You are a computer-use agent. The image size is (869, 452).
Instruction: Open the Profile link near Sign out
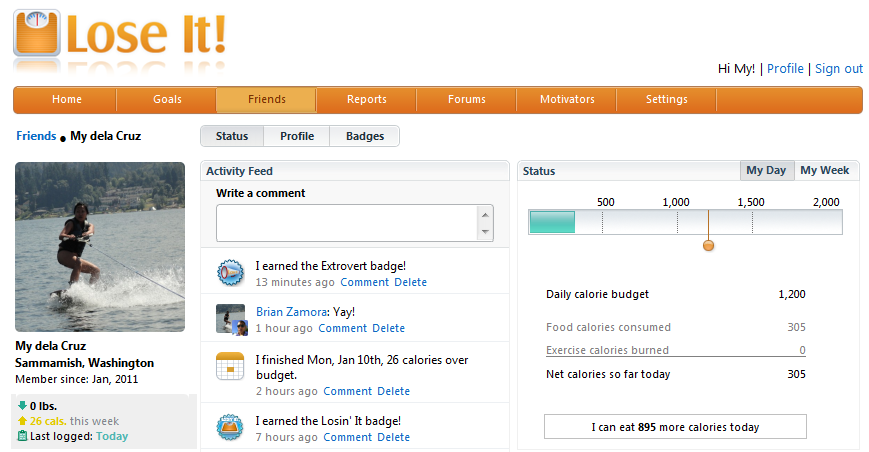point(785,69)
